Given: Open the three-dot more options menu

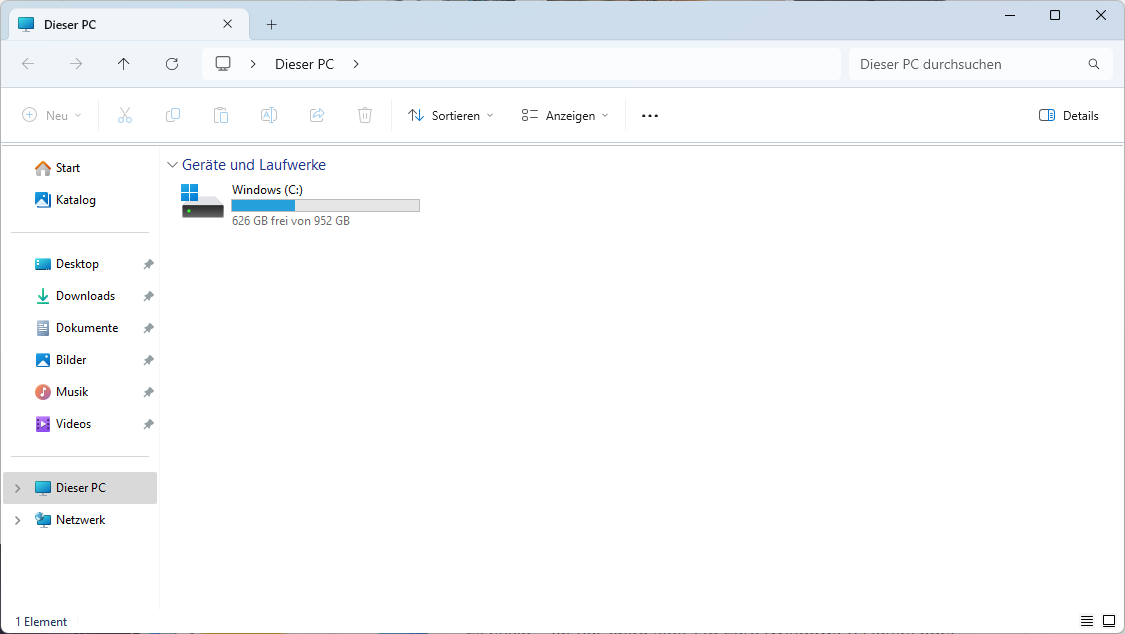Looking at the screenshot, I should [x=650, y=115].
